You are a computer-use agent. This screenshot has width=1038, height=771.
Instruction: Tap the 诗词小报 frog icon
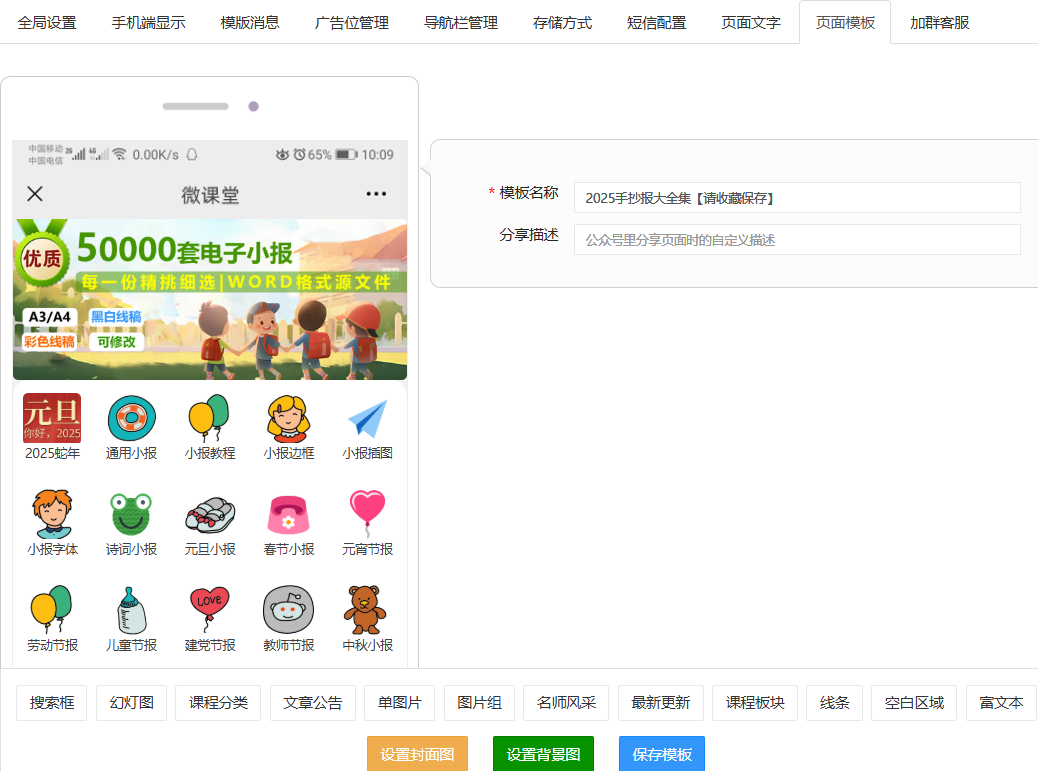[x=131, y=515]
